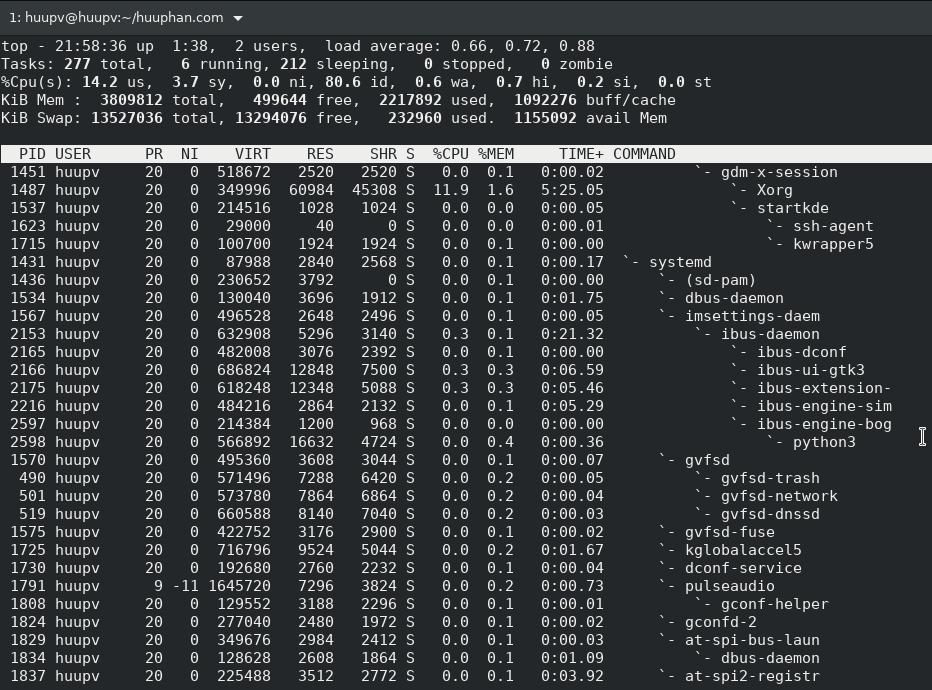Select the at-spi2-registr process entry
The height and width of the screenshot is (690, 932).
pyautogui.click(x=752, y=676)
